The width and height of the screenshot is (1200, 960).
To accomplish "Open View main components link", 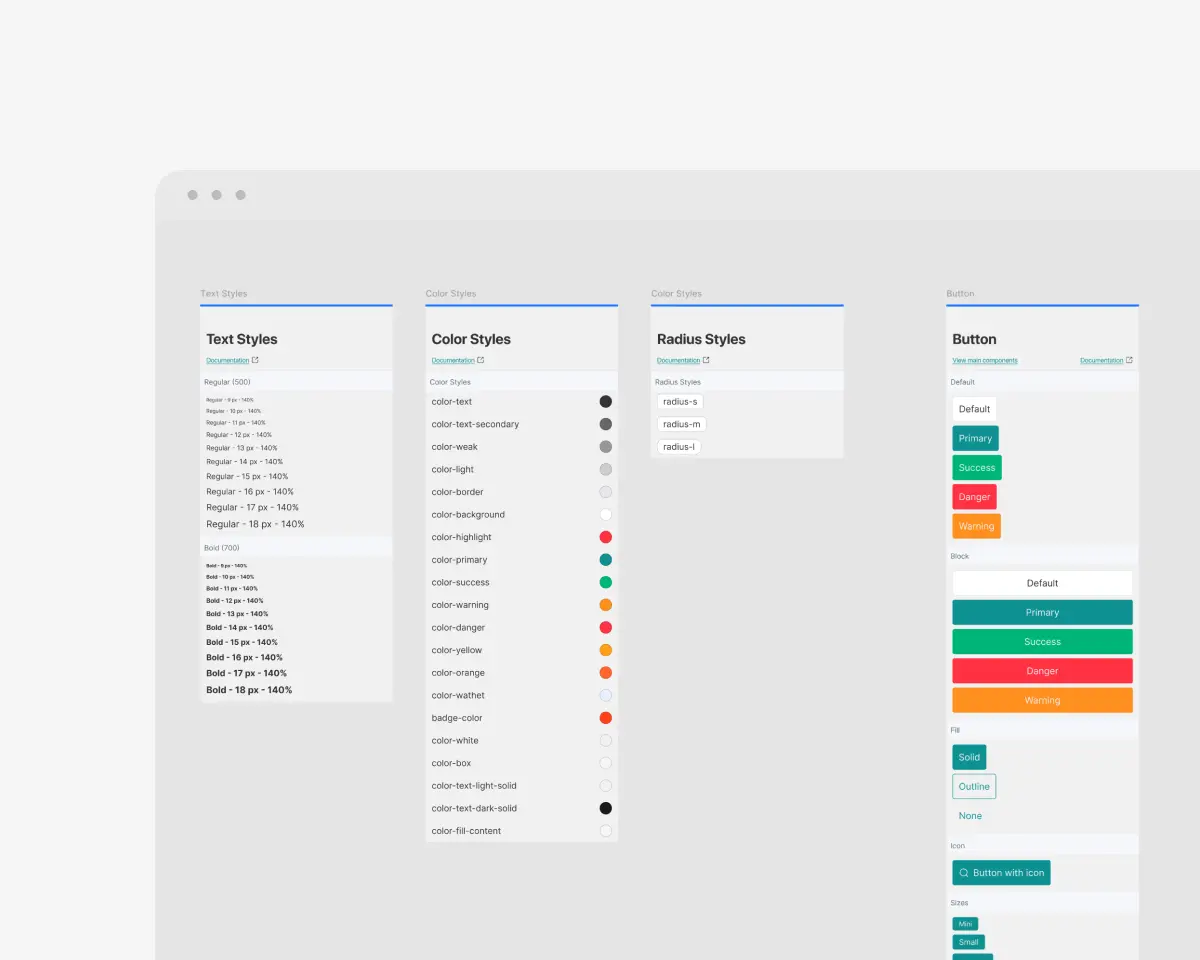I will point(985,360).
